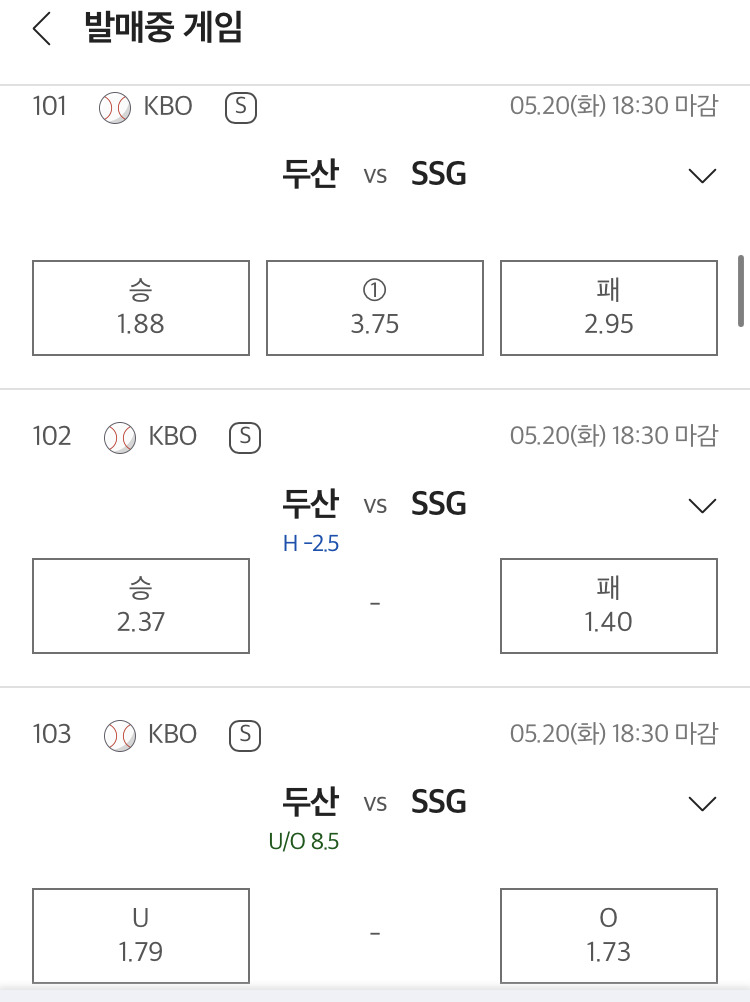Tap the S badge on game 103
The height and width of the screenshot is (1002, 750).
tap(244, 735)
